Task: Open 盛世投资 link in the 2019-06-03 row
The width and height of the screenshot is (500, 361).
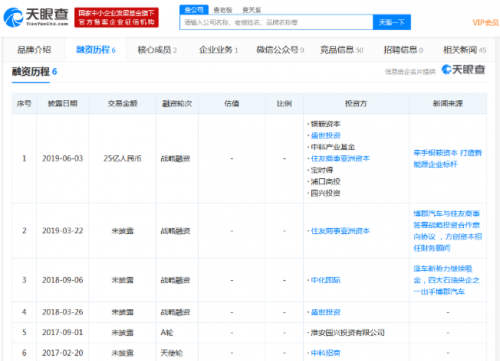Action: [x=325, y=135]
